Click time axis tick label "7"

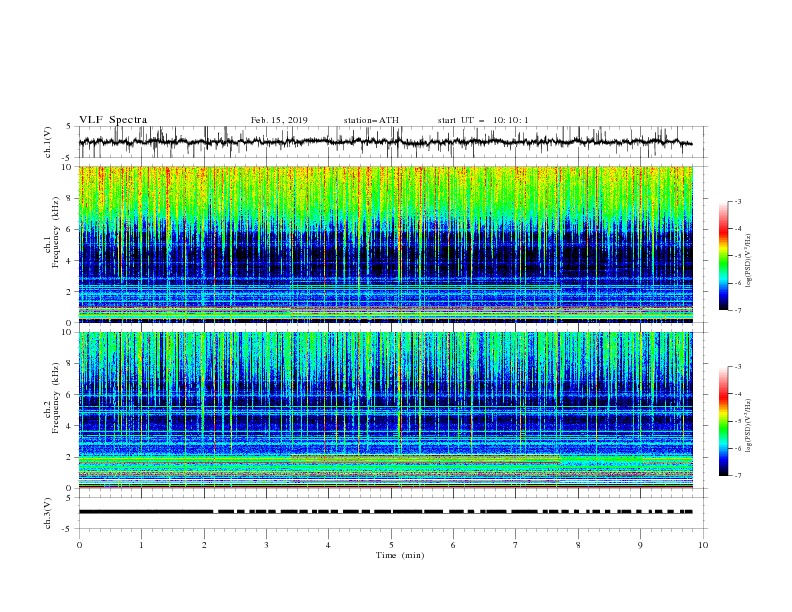point(516,545)
